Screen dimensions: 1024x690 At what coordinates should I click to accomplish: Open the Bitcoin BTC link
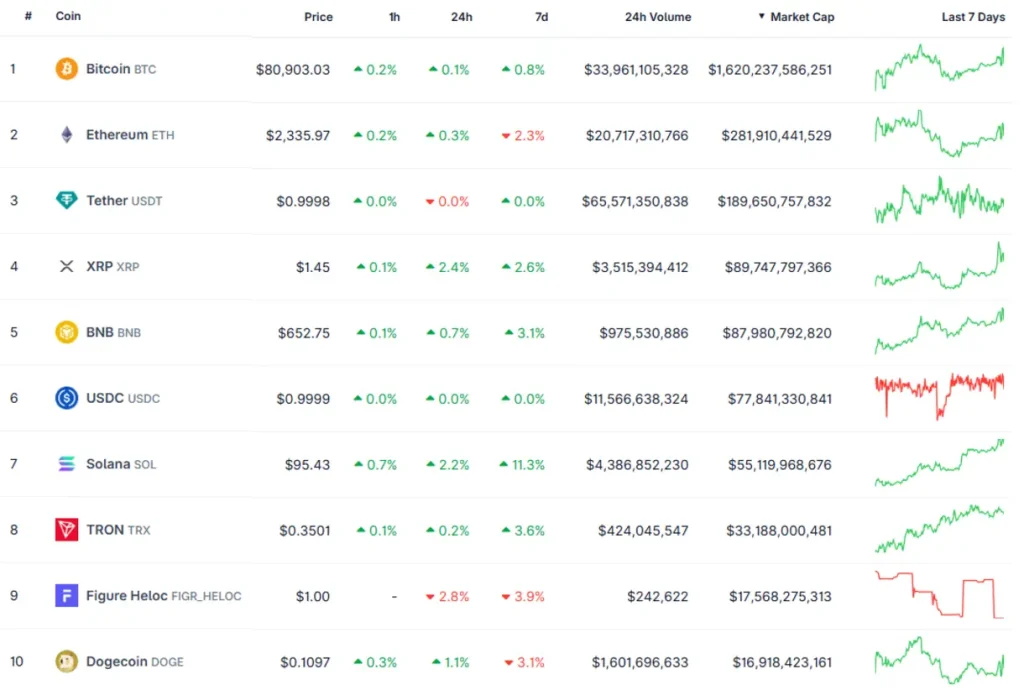pyautogui.click(x=121, y=69)
